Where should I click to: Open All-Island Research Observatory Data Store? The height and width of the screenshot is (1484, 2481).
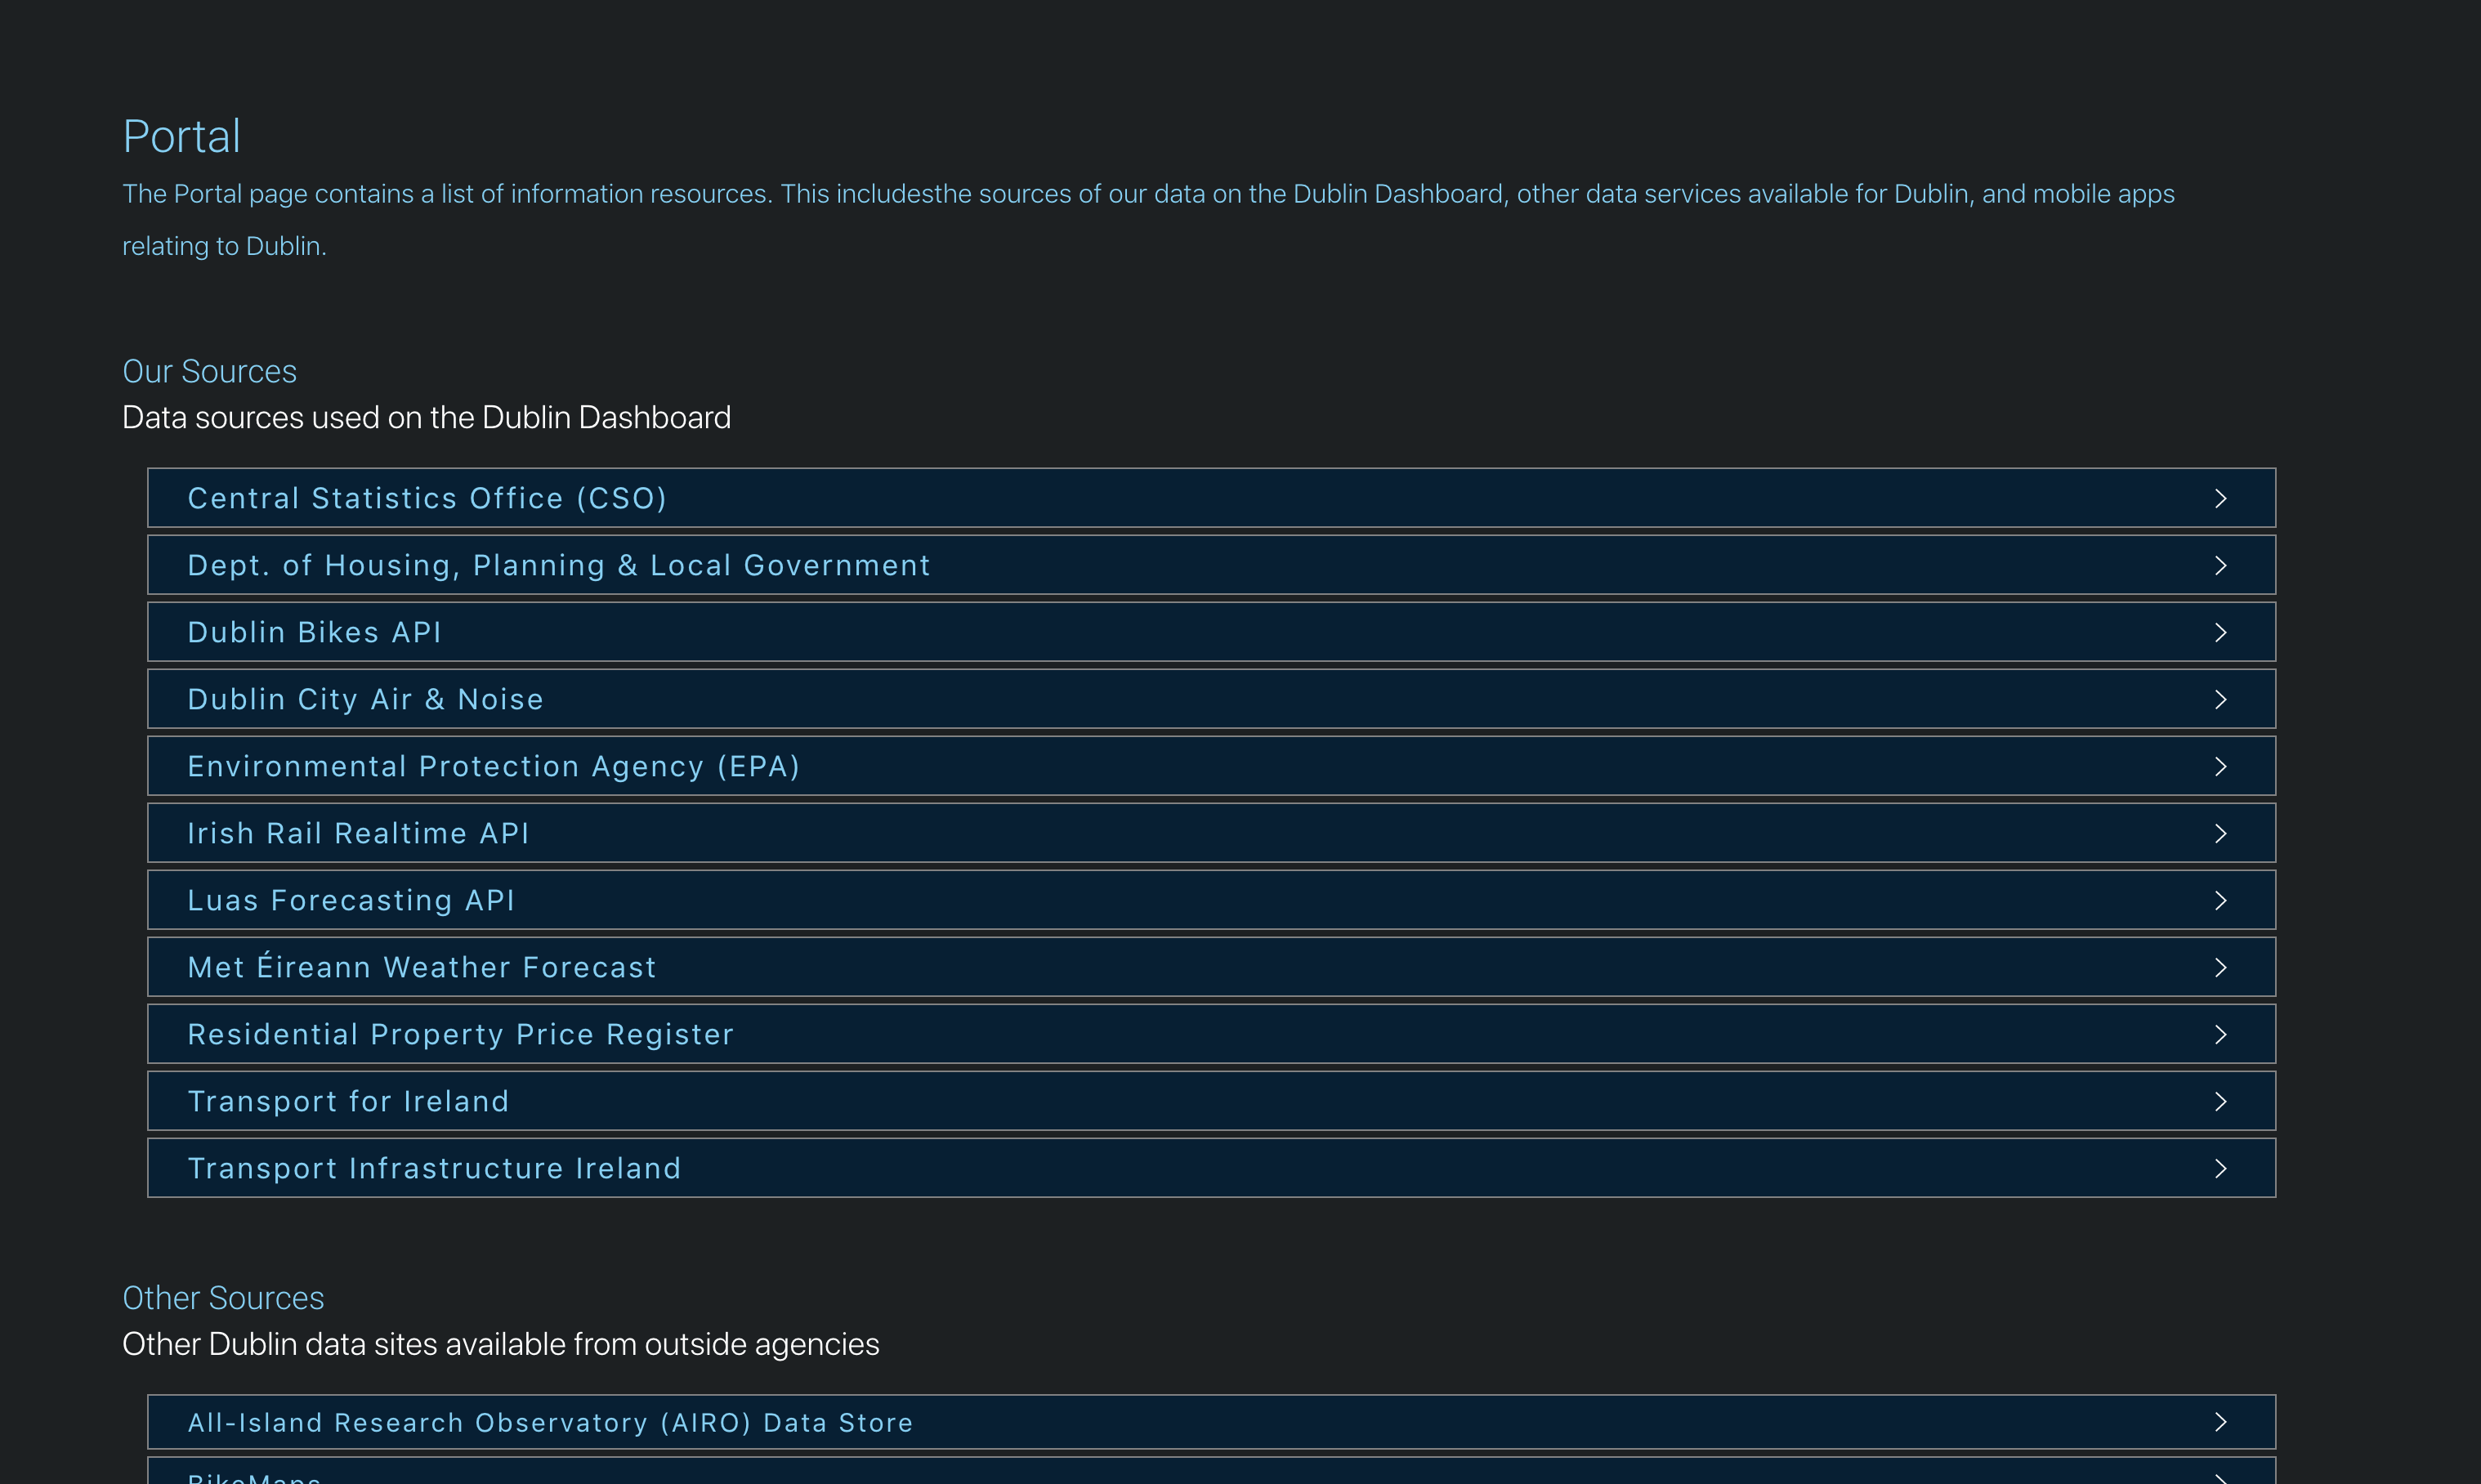[x=550, y=1422]
